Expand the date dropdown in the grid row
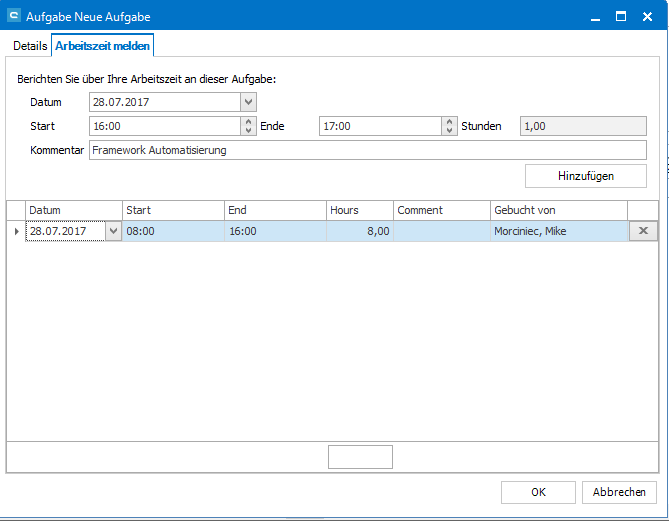Viewport: 669px width, 522px height. (112, 231)
